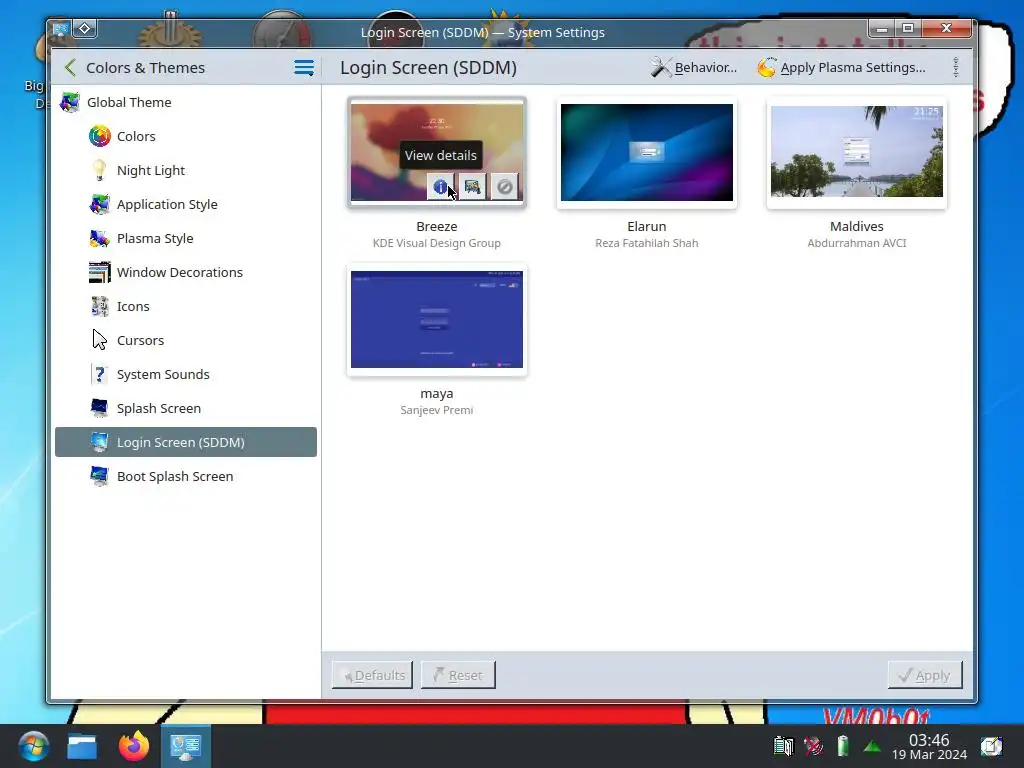Open Boot Splash Screen settings
The image size is (1024, 768).
coord(186,476)
